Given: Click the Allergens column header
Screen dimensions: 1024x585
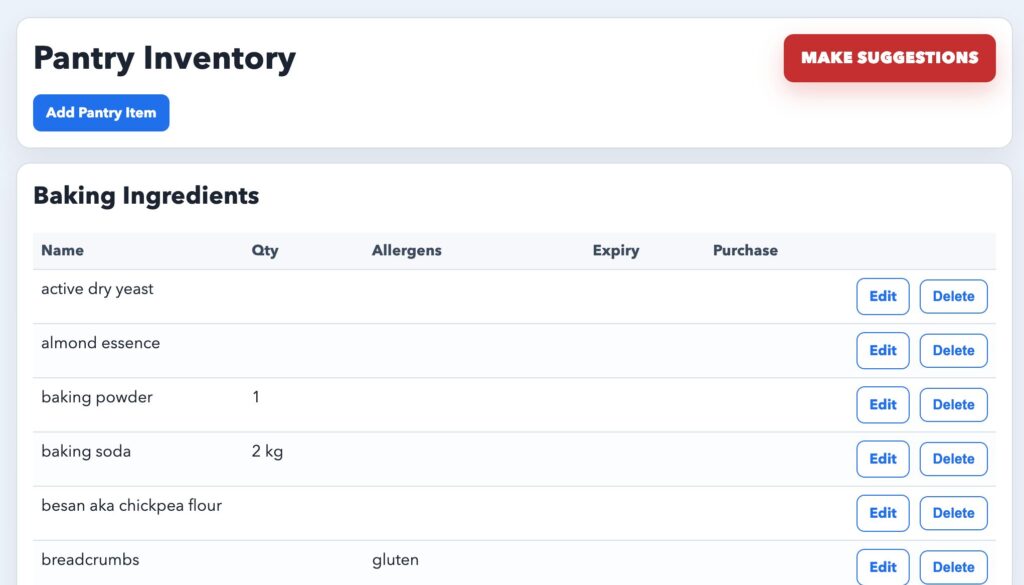Looking at the screenshot, I should [x=406, y=250].
